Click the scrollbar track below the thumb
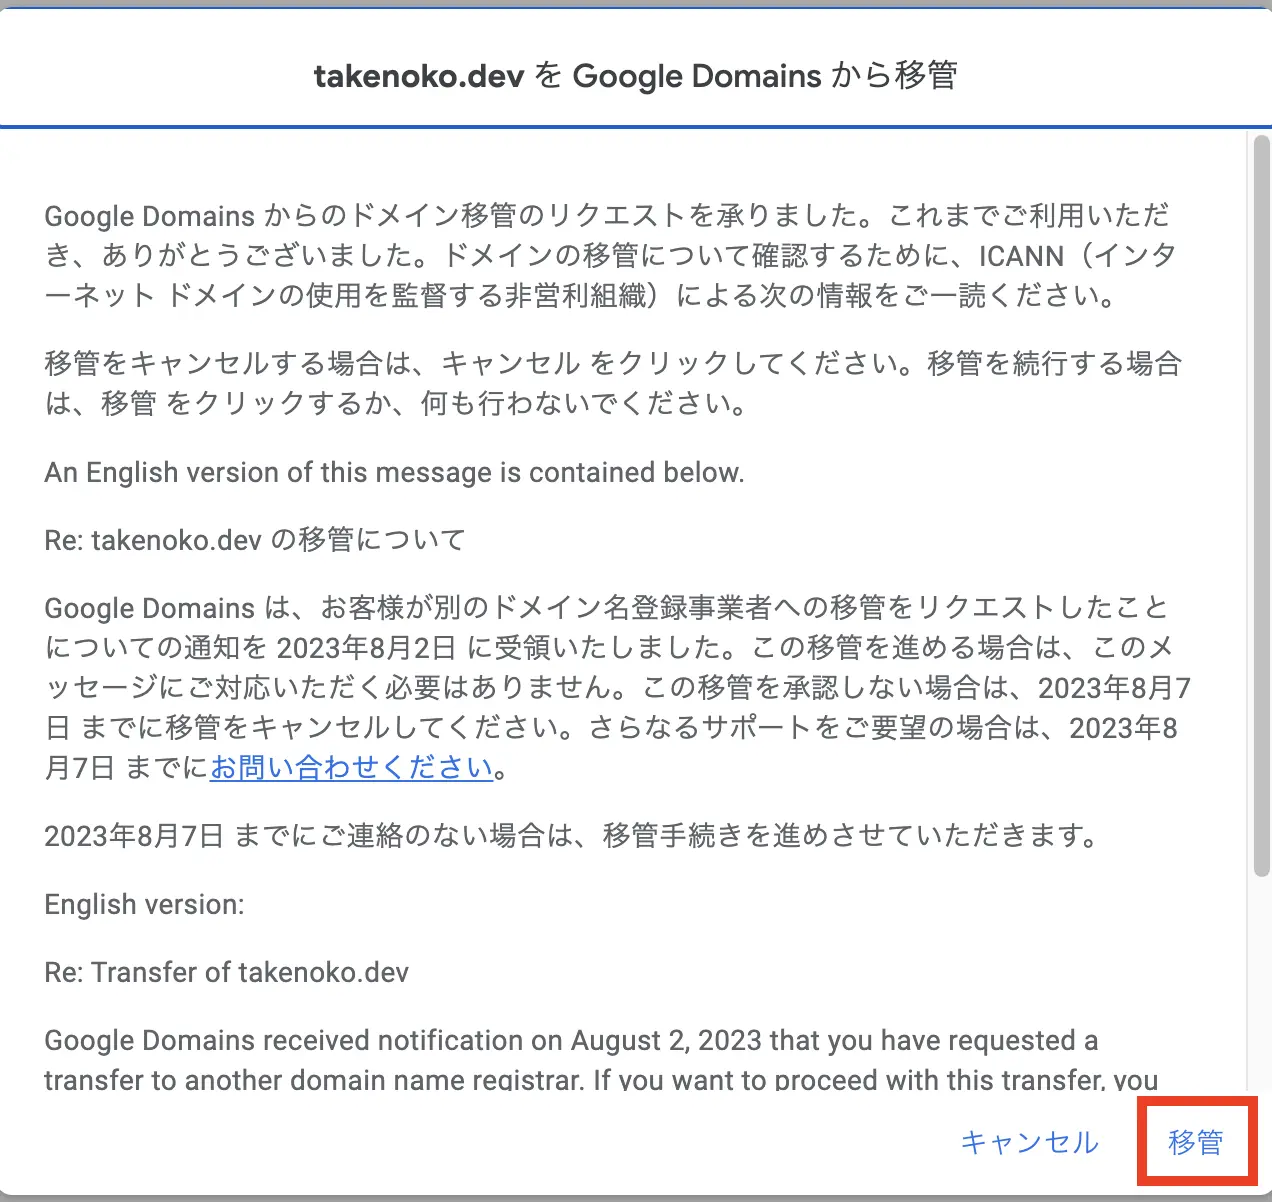Screen dimensions: 1272x1202 1261,990
